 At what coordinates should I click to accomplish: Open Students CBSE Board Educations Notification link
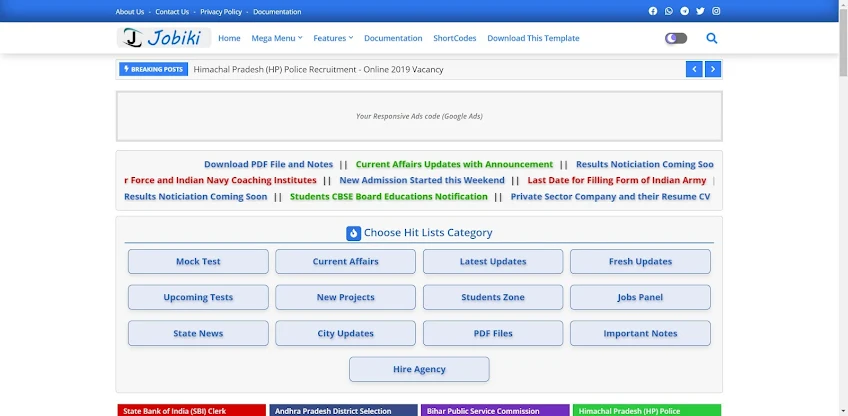[x=389, y=196]
